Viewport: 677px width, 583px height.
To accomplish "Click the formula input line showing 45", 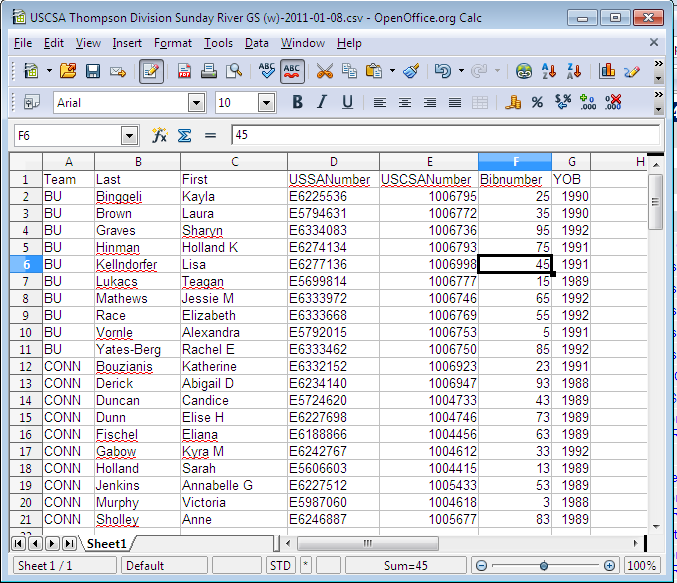I will [446, 135].
